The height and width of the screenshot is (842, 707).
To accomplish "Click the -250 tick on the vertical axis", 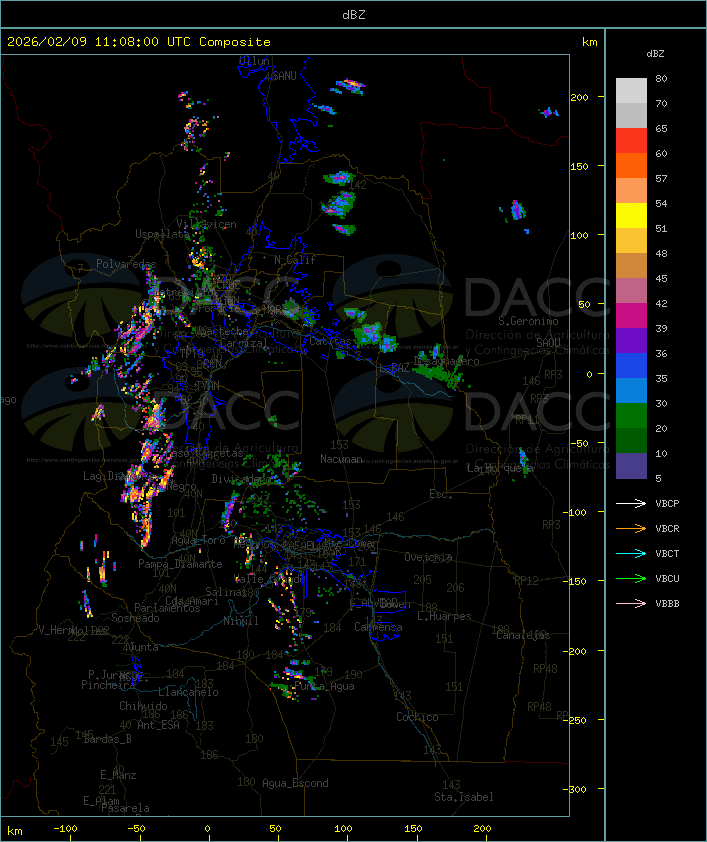I will click(x=577, y=720).
